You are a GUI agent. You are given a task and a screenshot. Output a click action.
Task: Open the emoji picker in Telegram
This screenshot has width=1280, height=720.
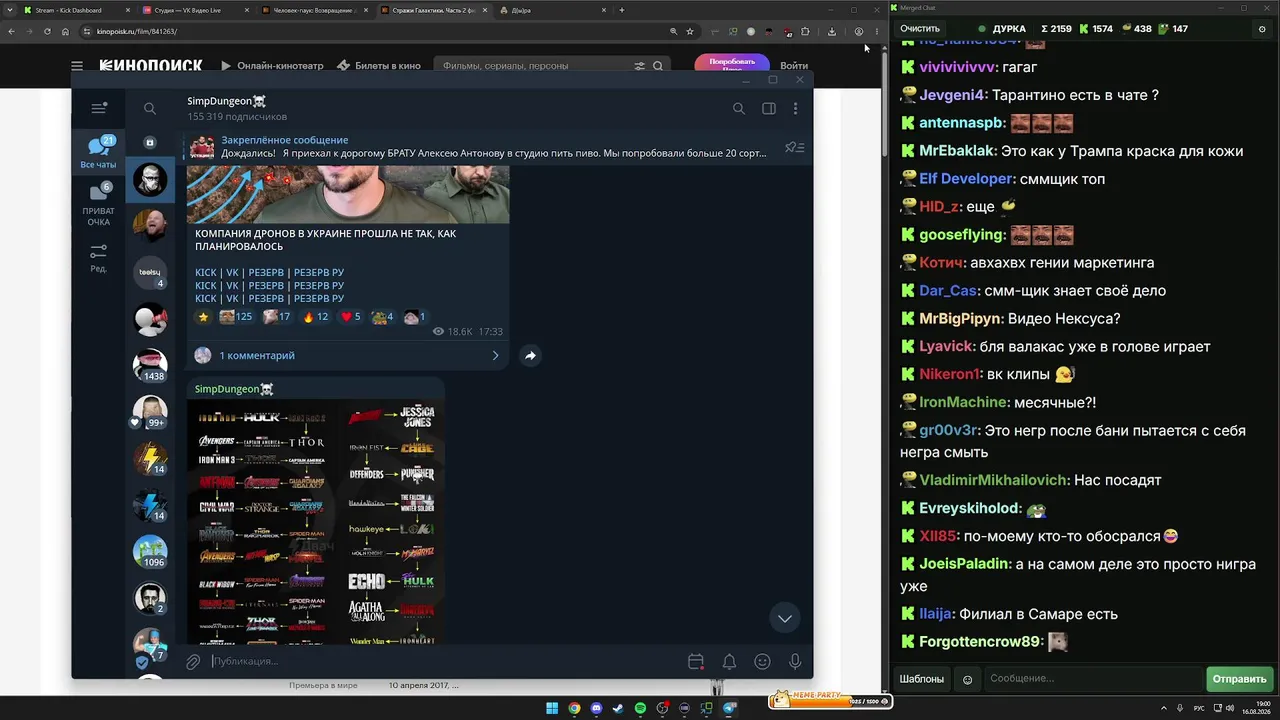pyautogui.click(x=762, y=661)
